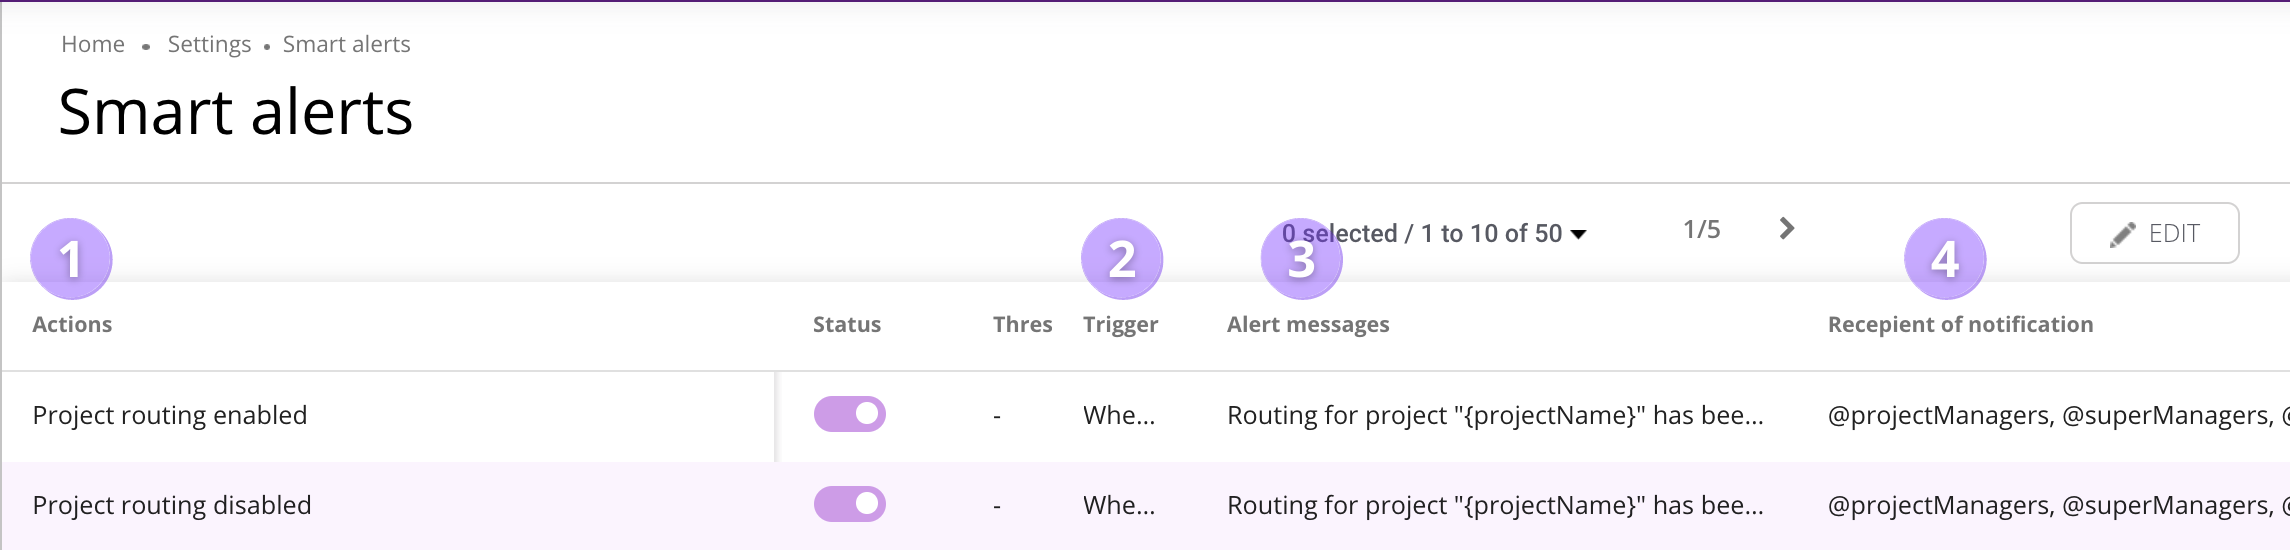The width and height of the screenshot is (2290, 550).
Task: Toggle status for Project routing disabled
Action: click(x=850, y=504)
